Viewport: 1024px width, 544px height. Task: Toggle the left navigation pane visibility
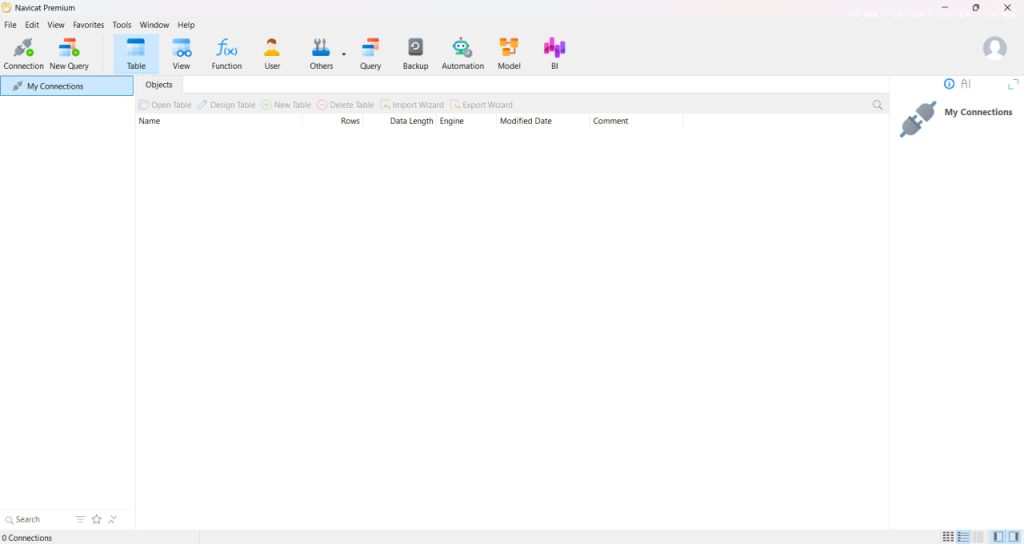point(999,537)
